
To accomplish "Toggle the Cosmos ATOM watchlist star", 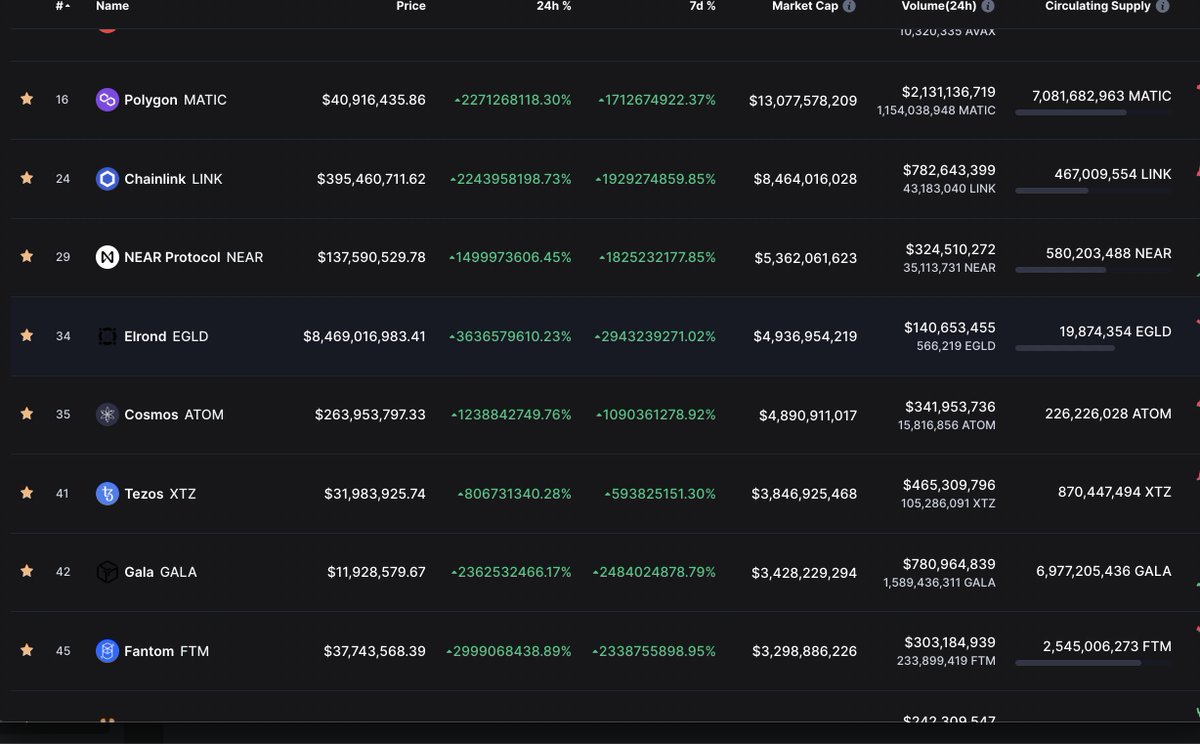I will tap(27, 413).
